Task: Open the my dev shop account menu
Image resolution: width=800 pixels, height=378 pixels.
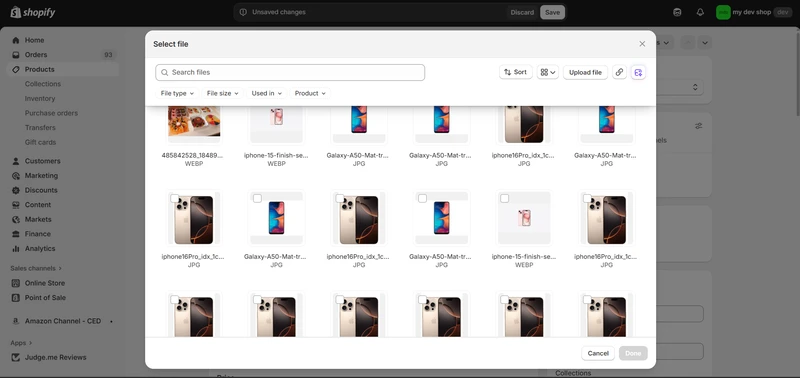Action: coord(754,12)
